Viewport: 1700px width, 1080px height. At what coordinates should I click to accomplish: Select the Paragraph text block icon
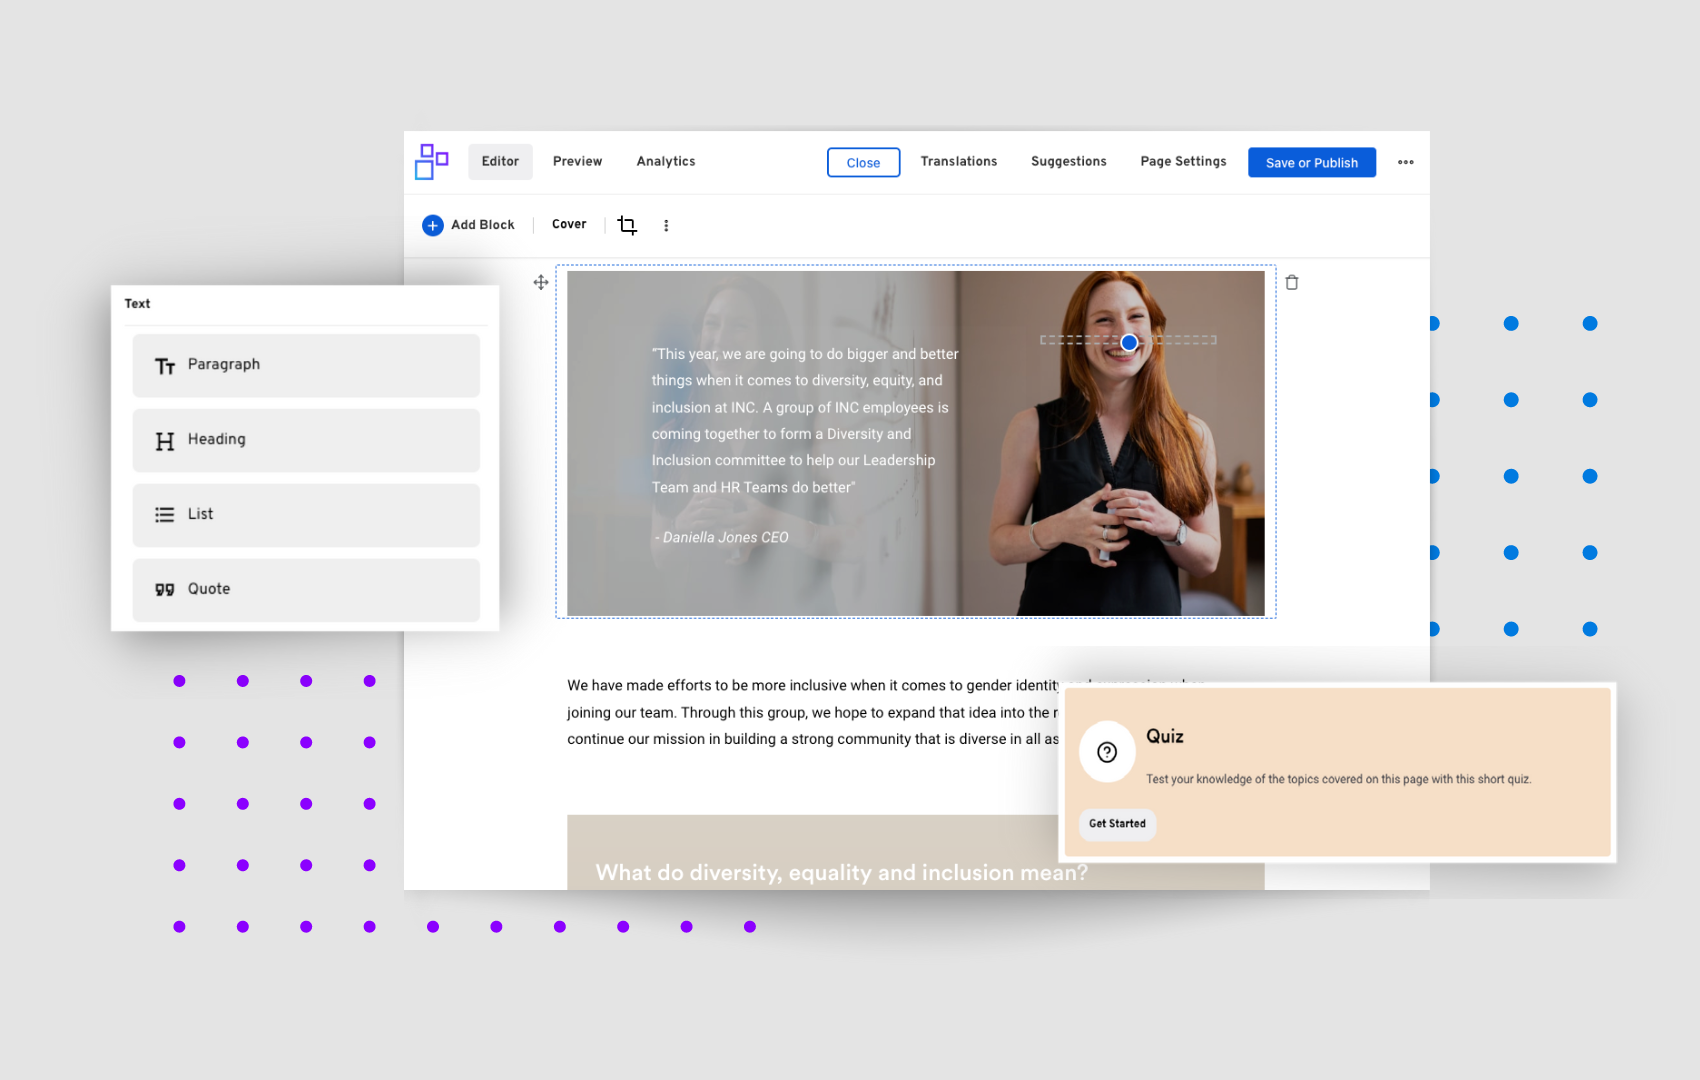coord(166,365)
